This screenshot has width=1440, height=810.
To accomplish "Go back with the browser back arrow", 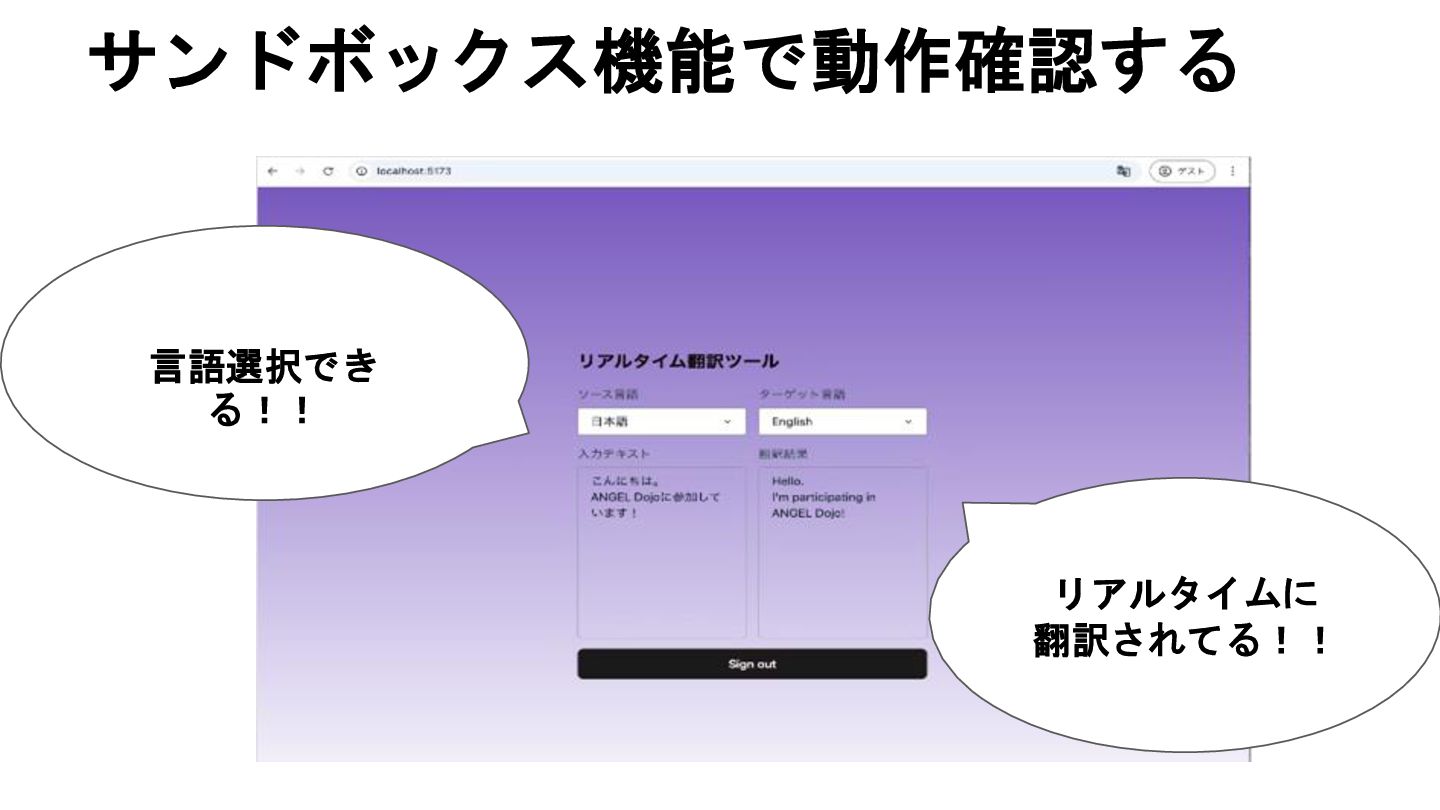I will [x=273, y=171].
